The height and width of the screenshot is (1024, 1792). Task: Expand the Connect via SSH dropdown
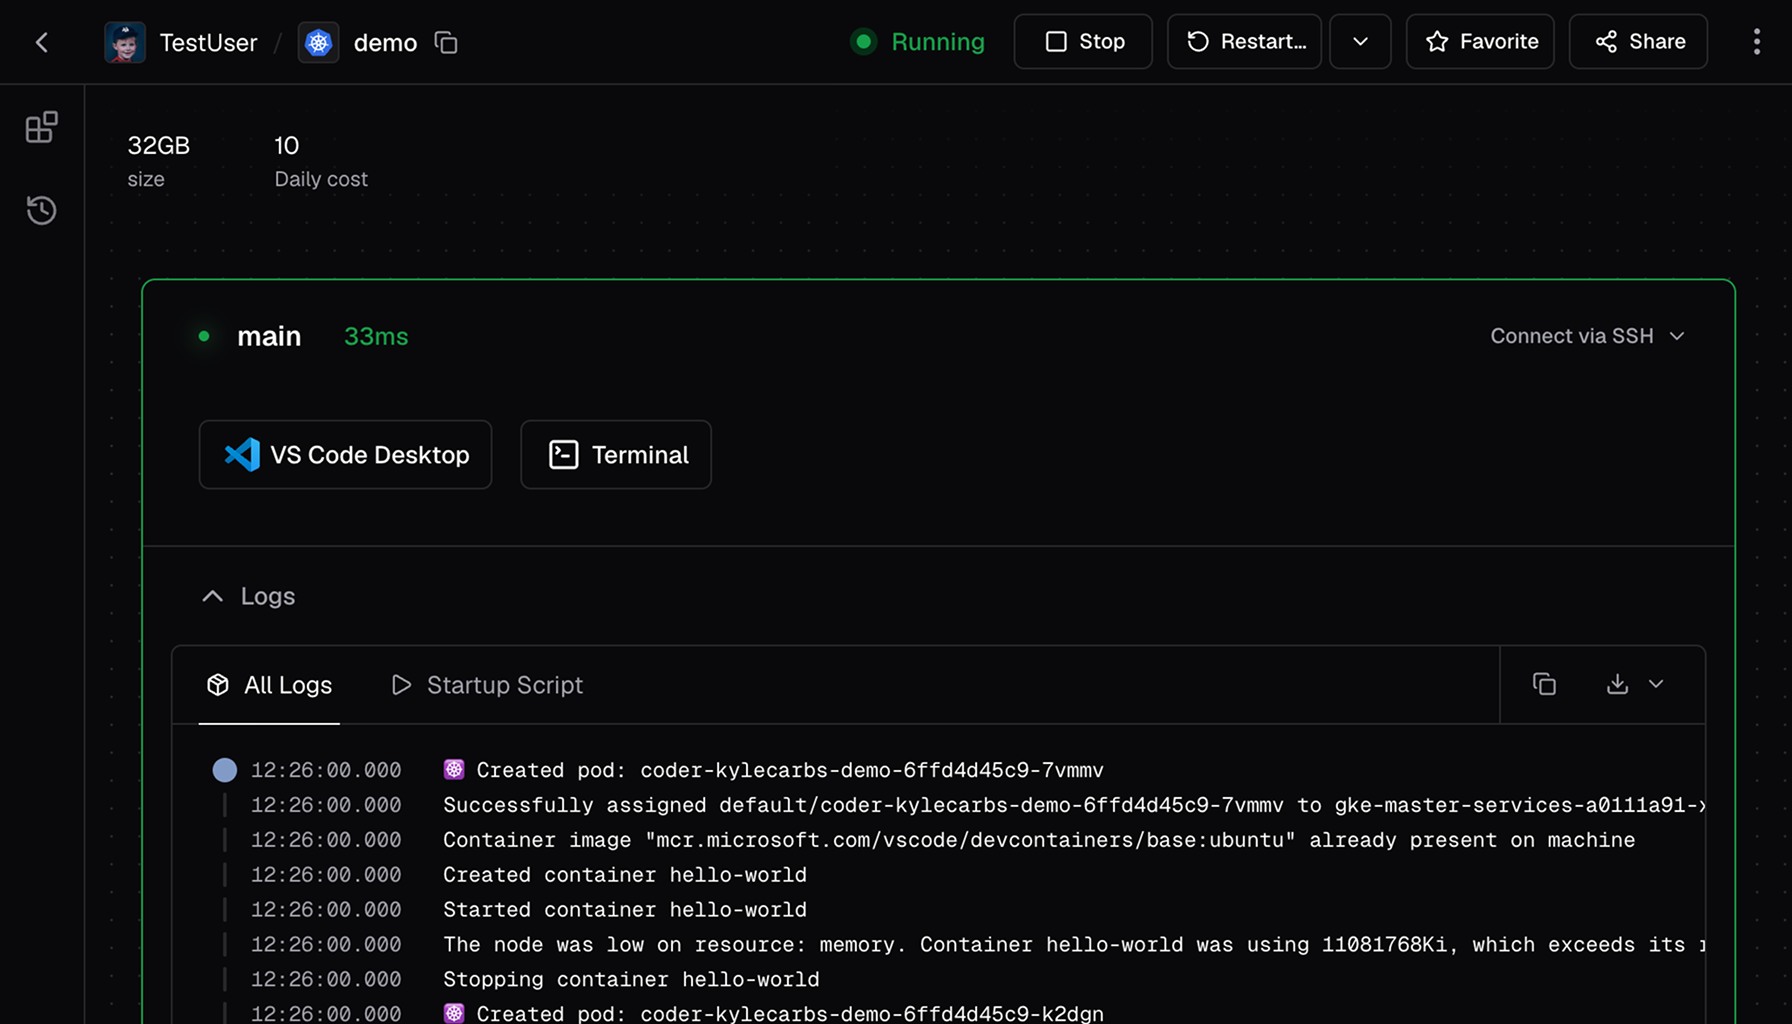(1587, 336)
